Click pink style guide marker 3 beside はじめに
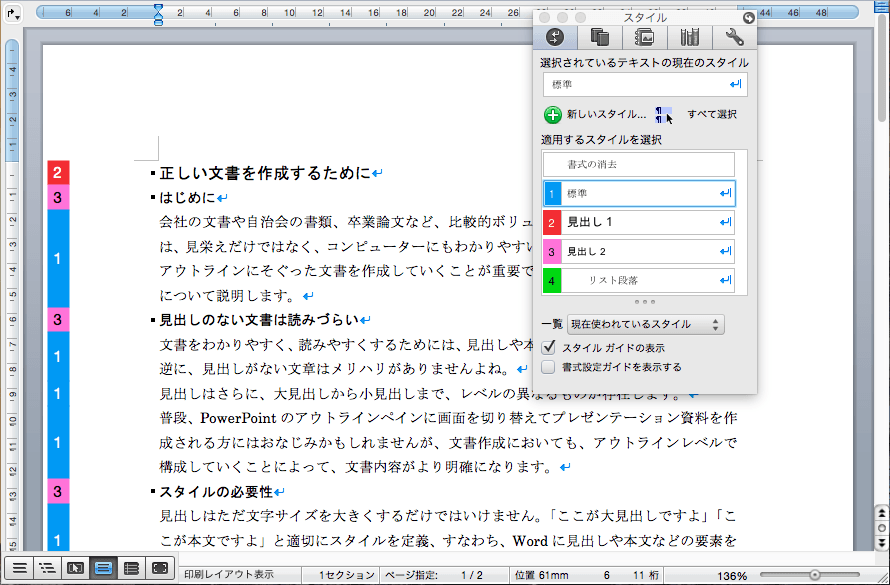Screen dimensions: 890x585 click(58, 197)
